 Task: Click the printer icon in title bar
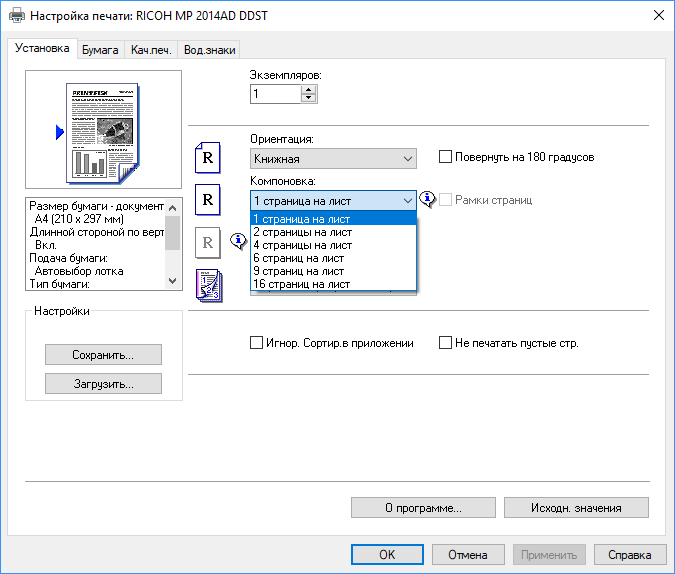(x=16, y=15)
